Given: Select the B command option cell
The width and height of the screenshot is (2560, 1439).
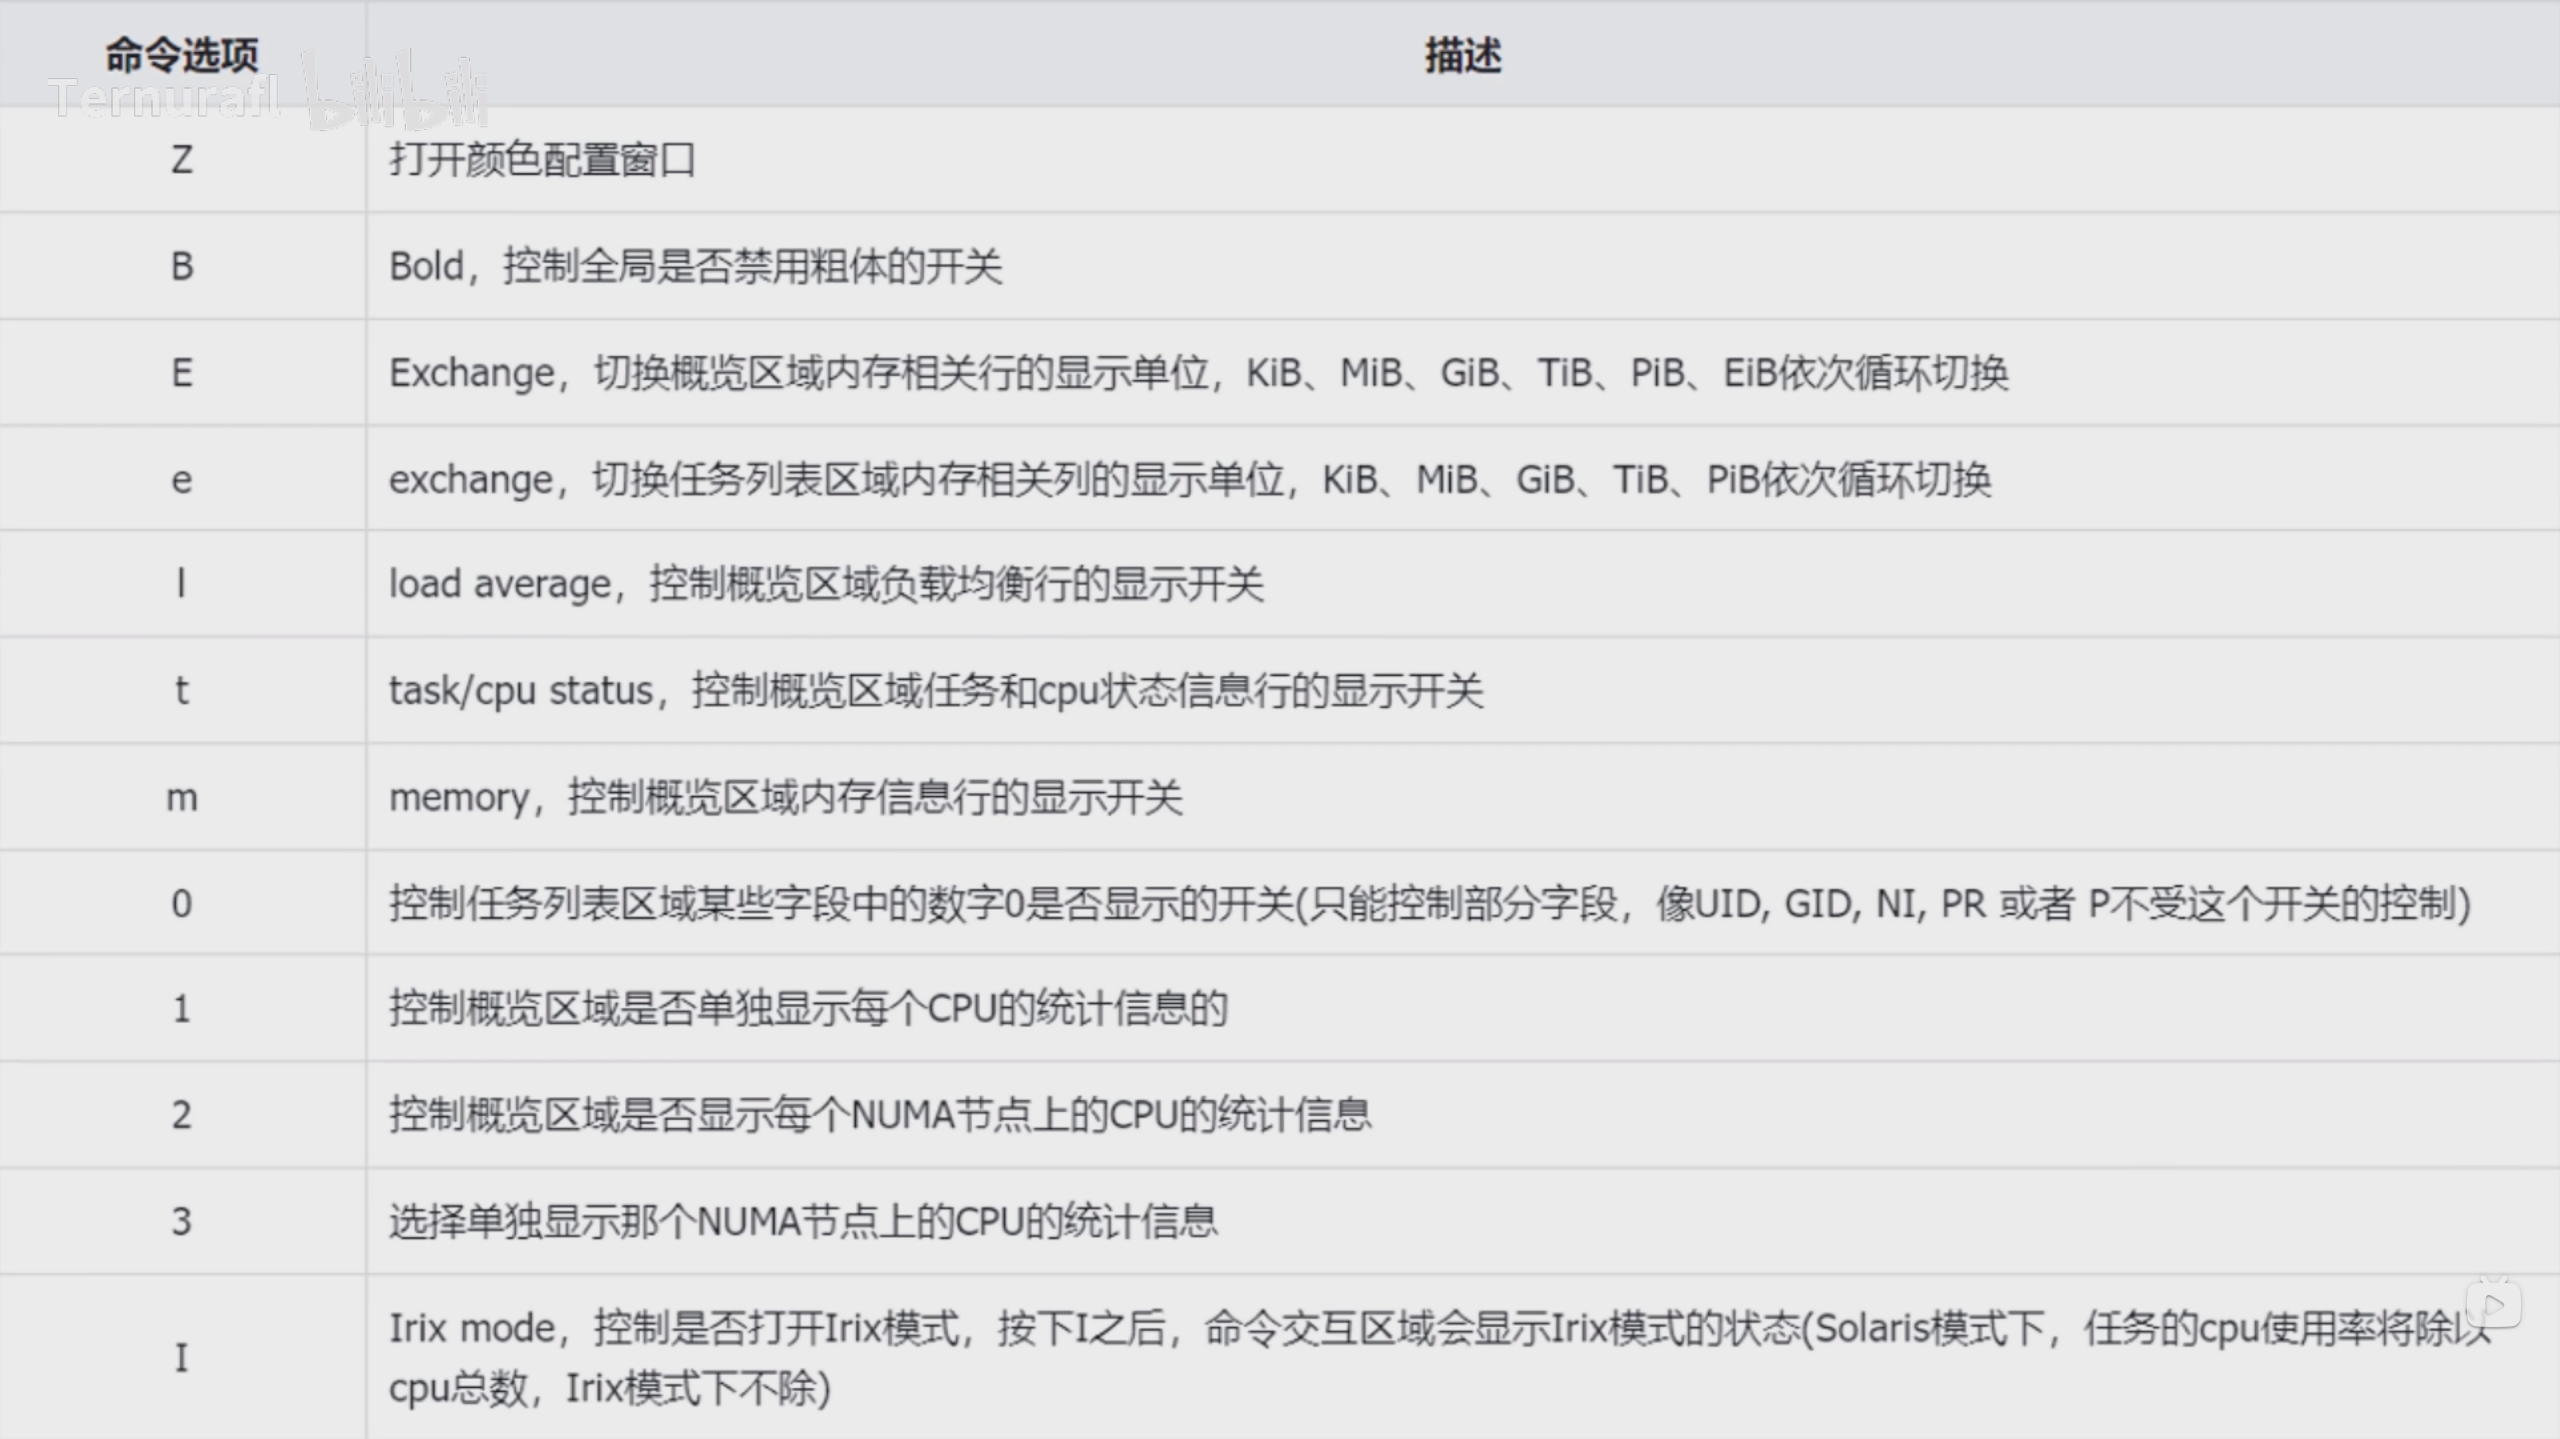Looking at the screenshot, I should click(x=182, y=267).
